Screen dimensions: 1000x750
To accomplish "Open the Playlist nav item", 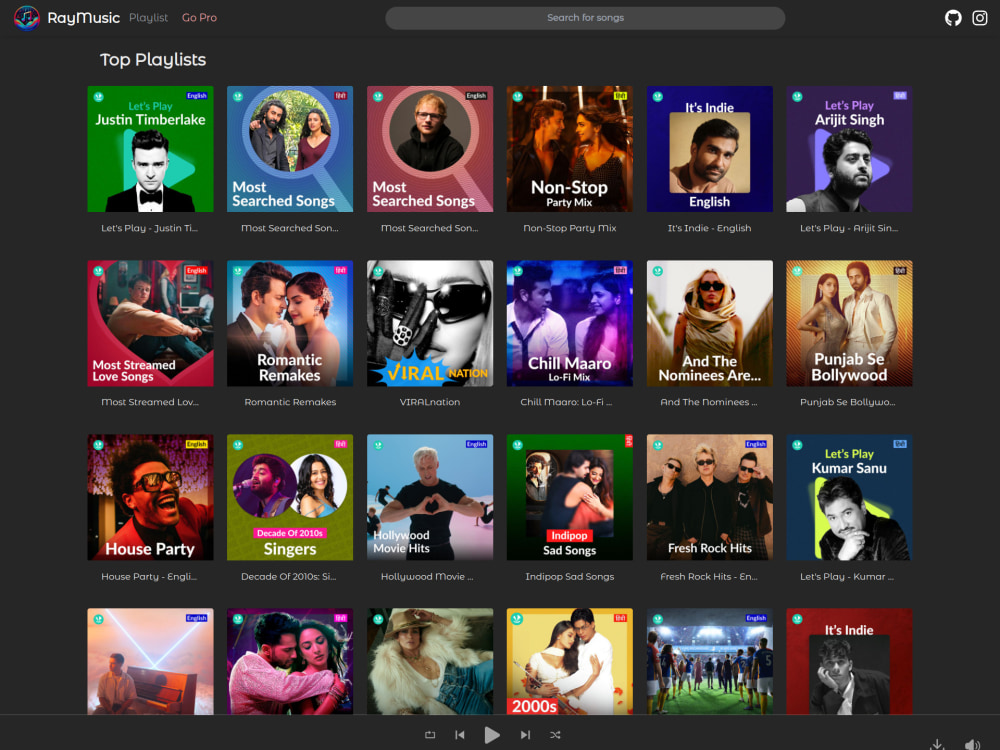I will click(149, 18).
